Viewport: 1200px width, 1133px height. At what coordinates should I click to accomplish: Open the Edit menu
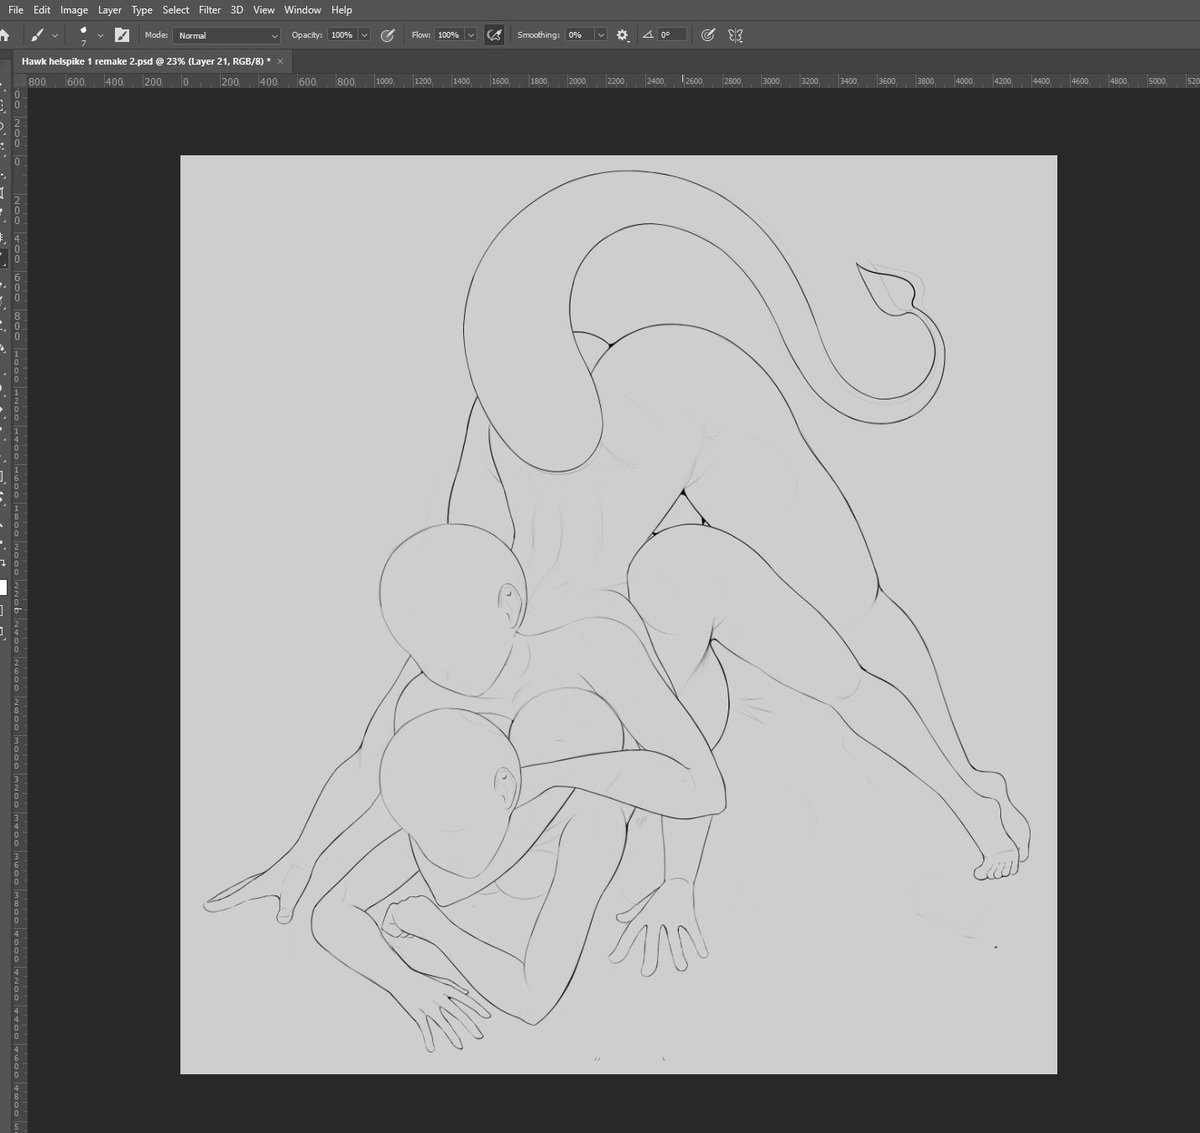pyautogui.click(x=41, y=10)
